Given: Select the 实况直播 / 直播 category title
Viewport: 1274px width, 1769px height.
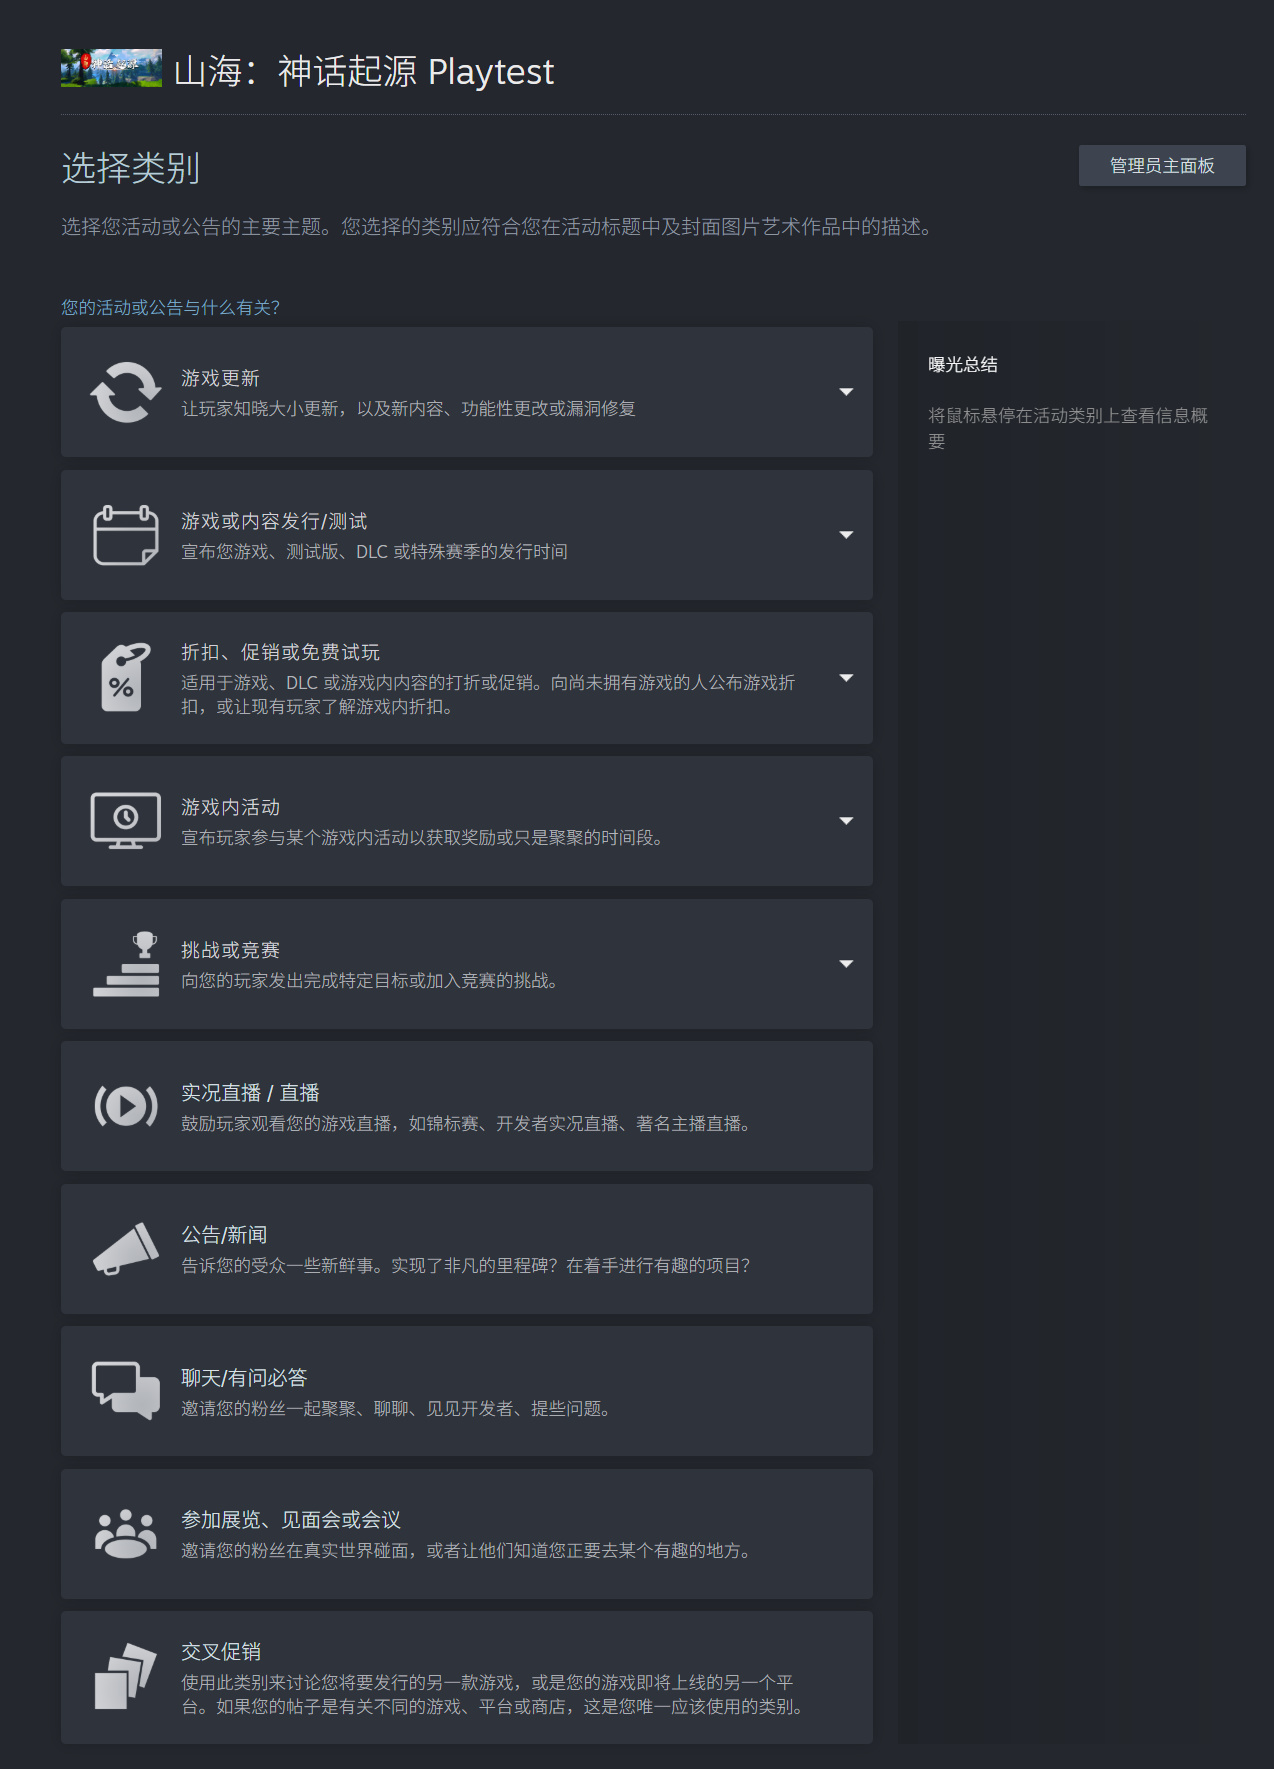Looking at the screenshot, I should tap(250, 1093).
